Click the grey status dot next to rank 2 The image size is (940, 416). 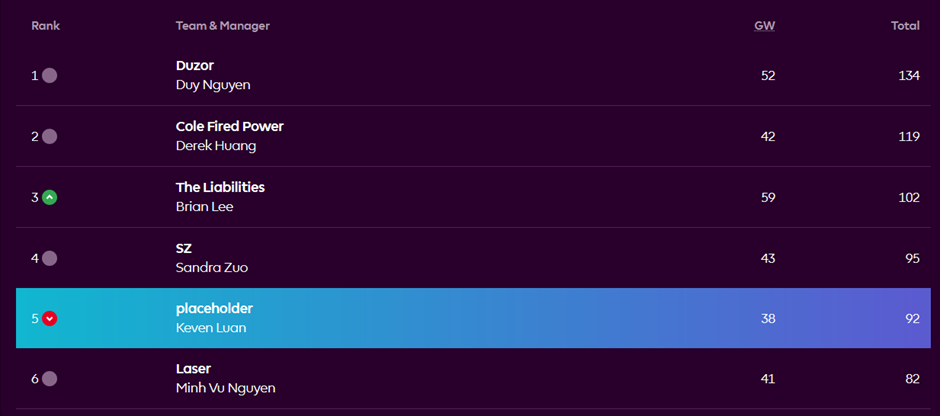click(50, 137)
